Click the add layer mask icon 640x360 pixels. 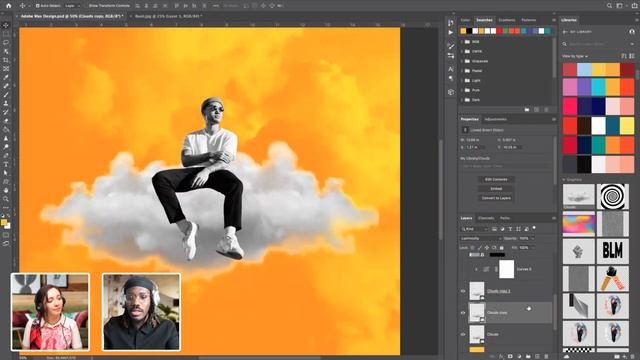[x=510, y=356]
